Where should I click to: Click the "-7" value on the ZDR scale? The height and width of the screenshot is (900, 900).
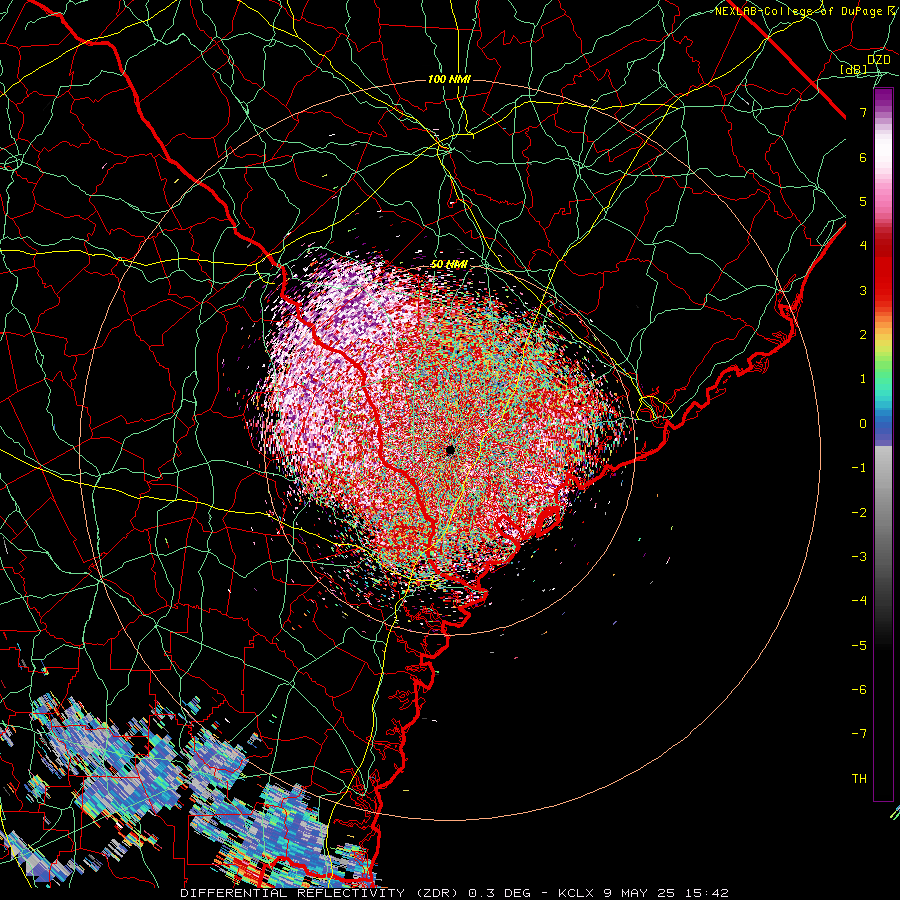(x=859, y=734)
